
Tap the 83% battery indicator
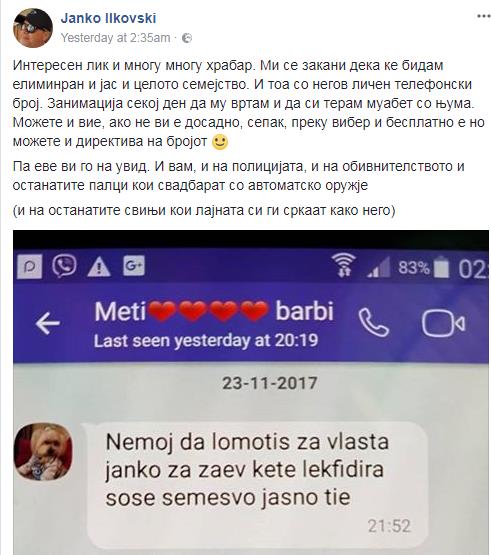tap(423, 268)
